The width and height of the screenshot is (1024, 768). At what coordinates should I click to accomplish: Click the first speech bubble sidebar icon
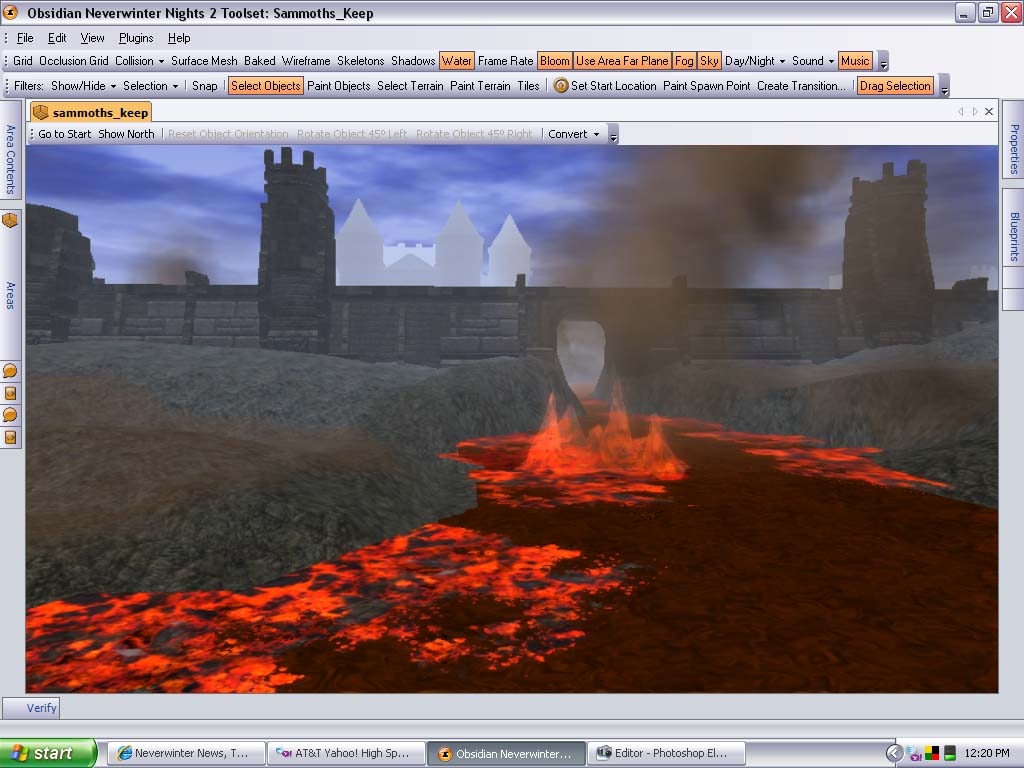(10, 371)
